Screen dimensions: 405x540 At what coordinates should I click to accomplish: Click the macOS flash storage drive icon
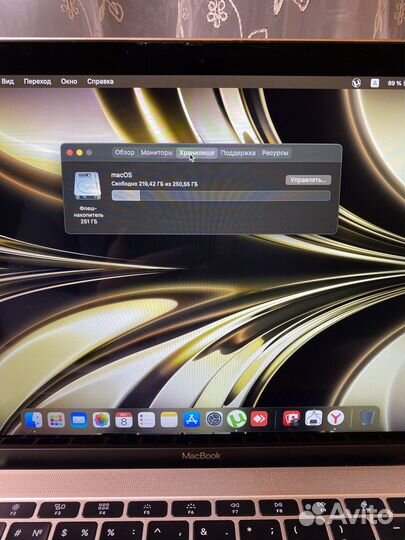[x=88, y=186]
